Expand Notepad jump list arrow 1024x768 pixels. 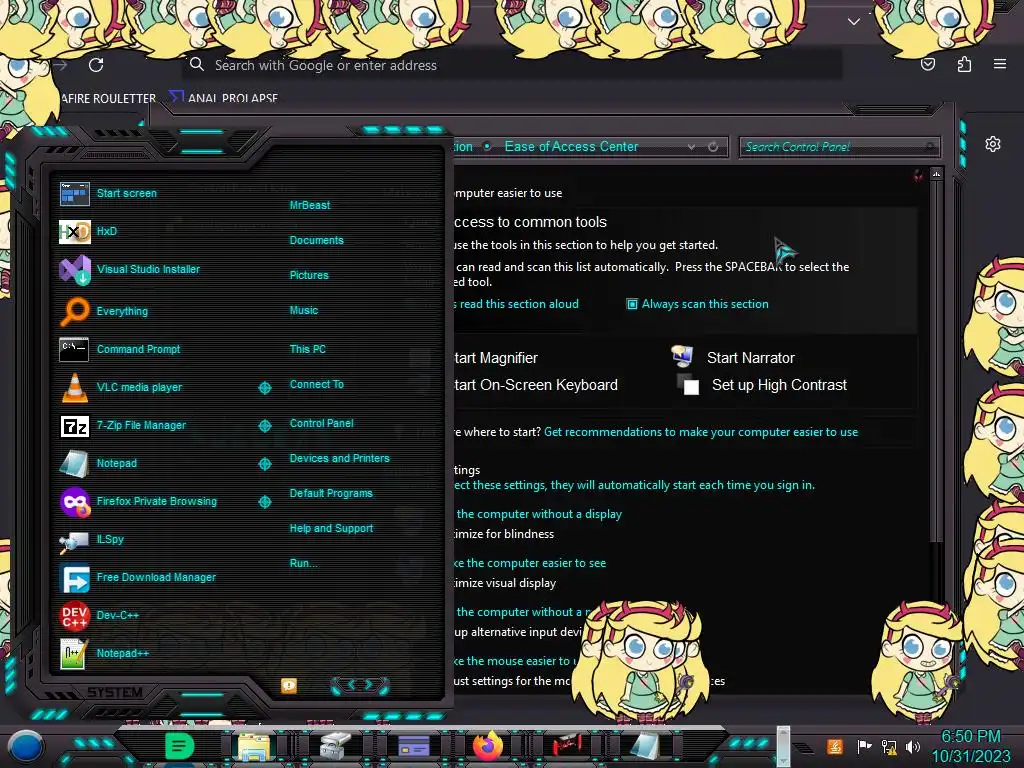(x=264, y=464)
